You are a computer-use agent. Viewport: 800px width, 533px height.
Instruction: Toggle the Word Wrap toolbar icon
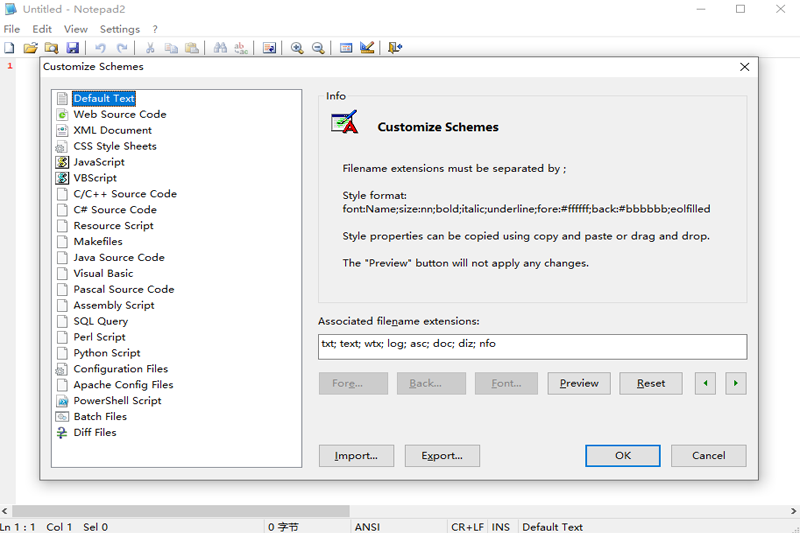point(269,48)
